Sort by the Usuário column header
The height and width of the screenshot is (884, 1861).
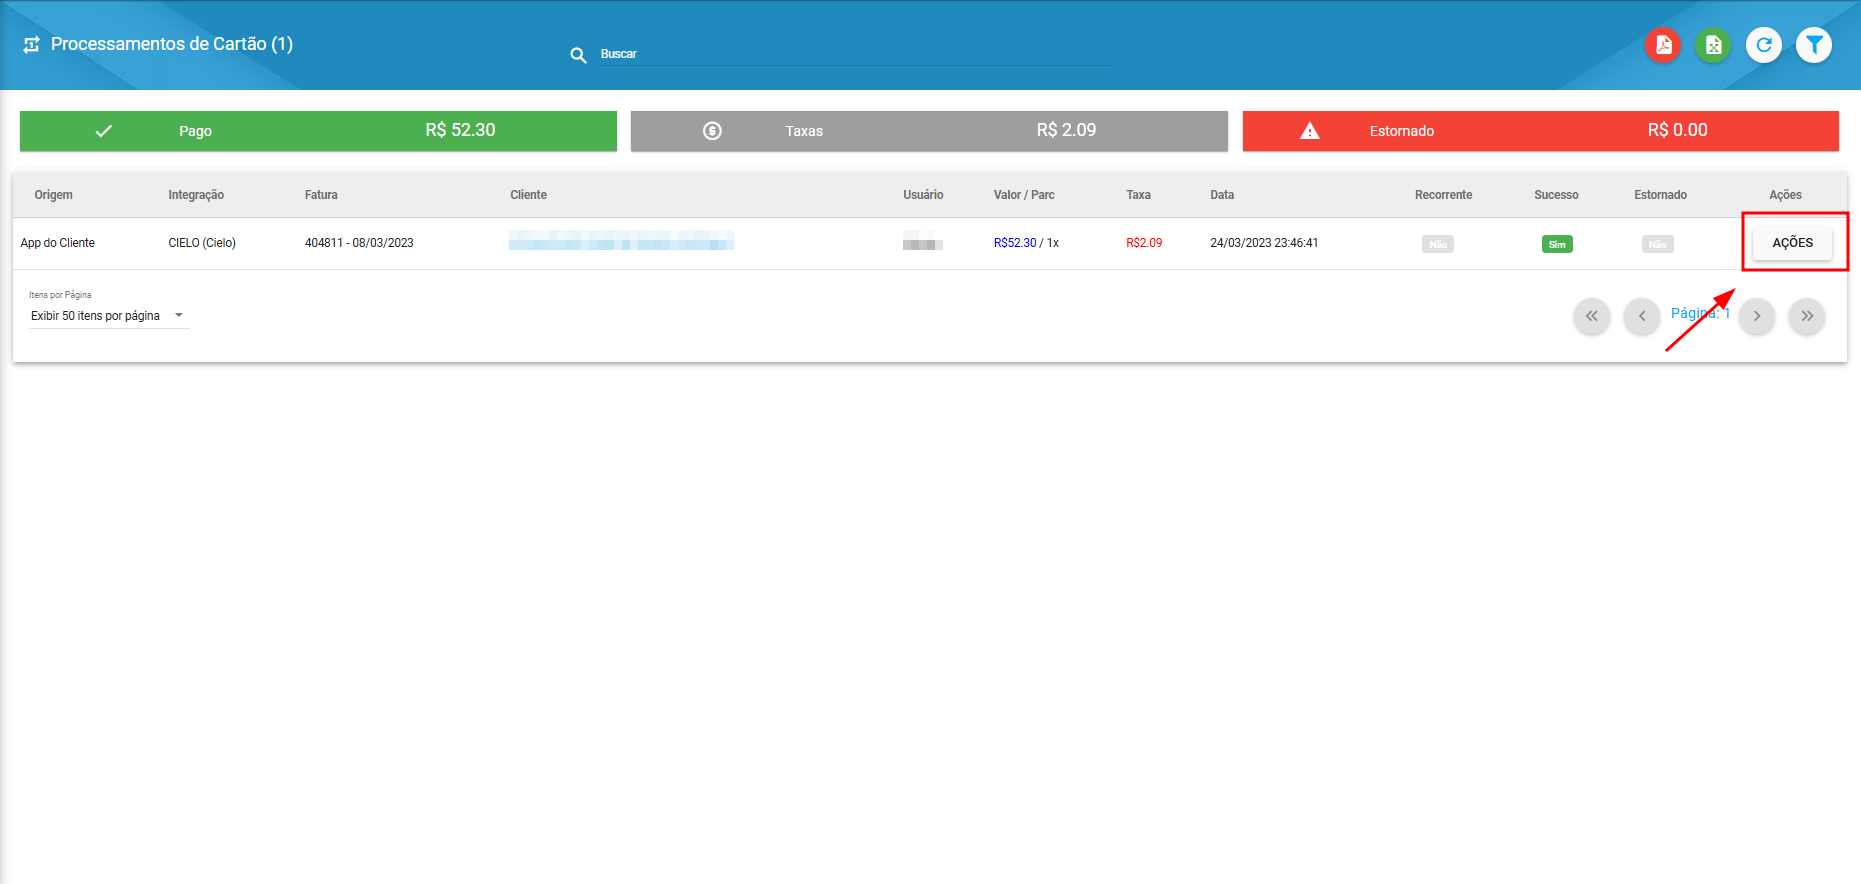(x=923, y=195)
